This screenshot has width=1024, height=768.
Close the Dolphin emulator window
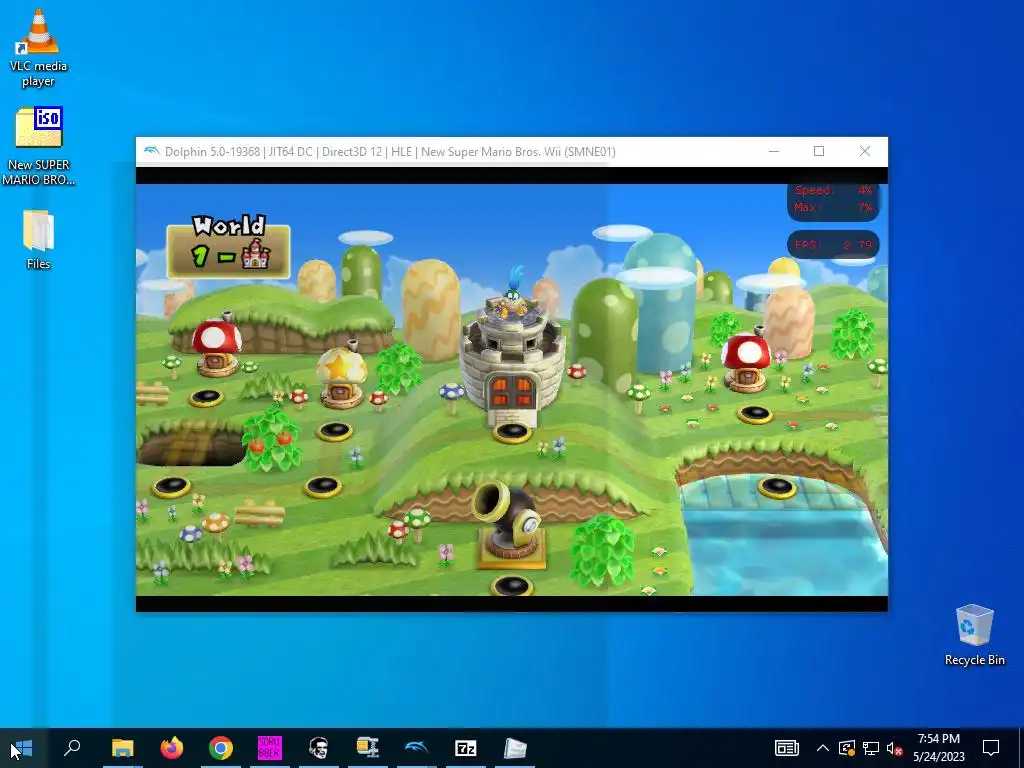[x=865, y=152]
